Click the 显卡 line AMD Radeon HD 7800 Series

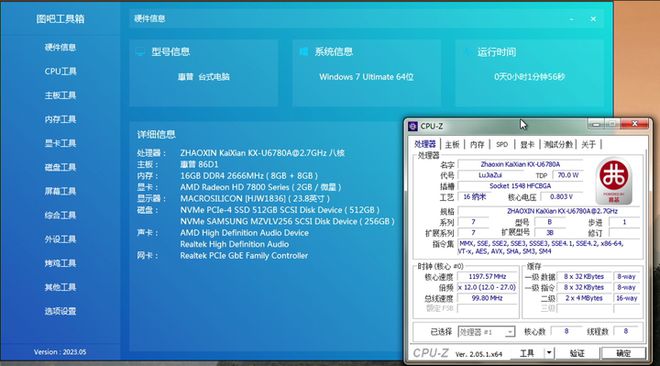tap(261, 187)
